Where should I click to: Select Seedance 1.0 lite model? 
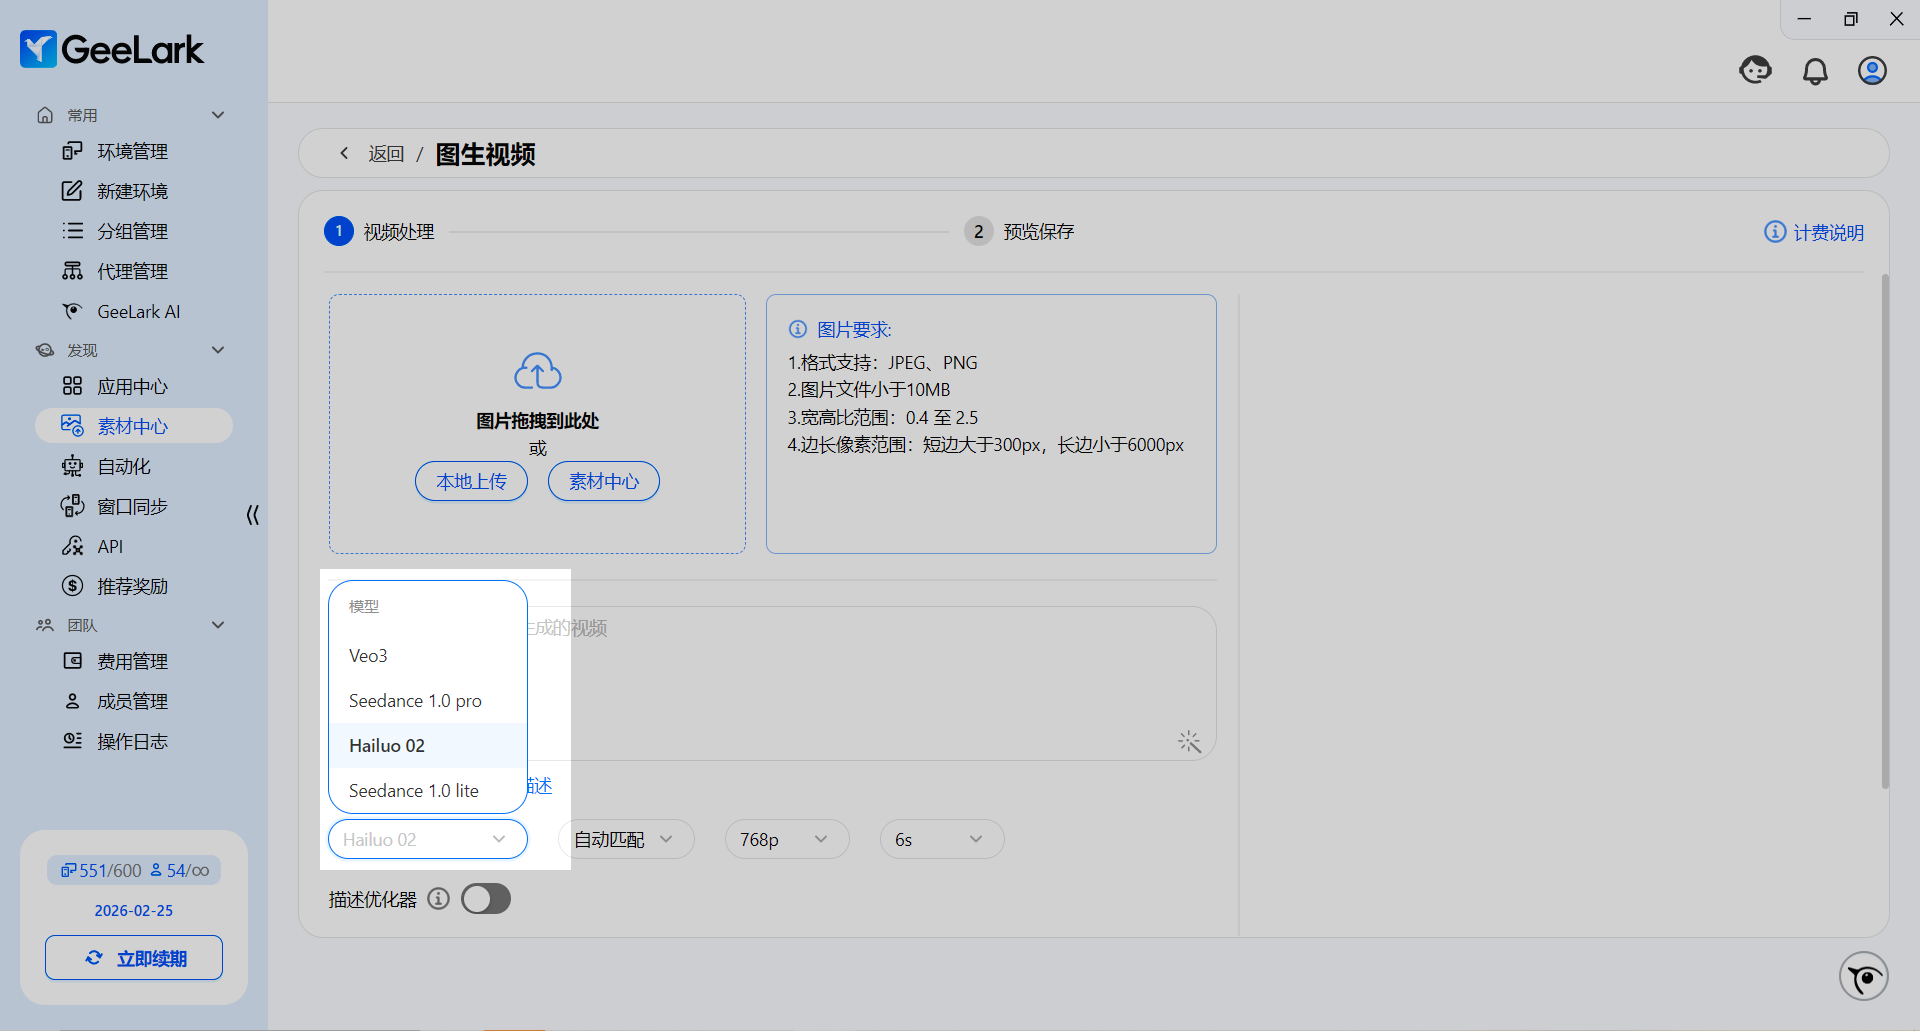(428, 791)
